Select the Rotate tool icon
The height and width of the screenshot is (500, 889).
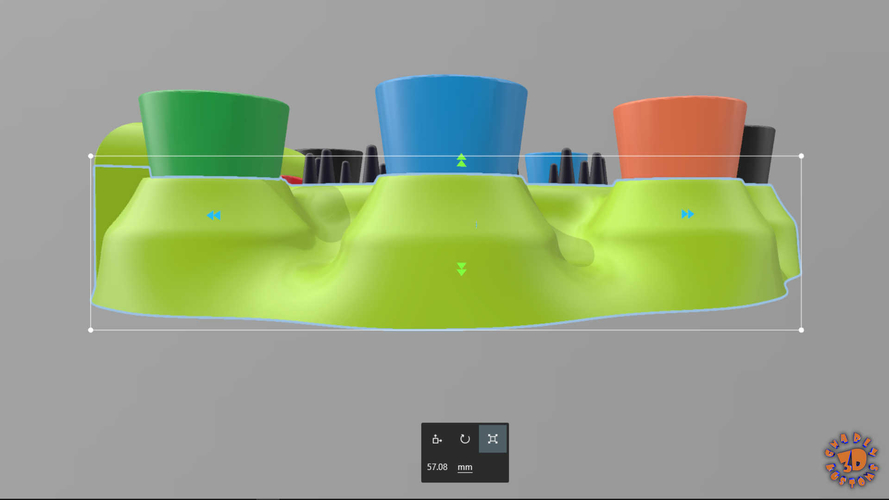465,439
